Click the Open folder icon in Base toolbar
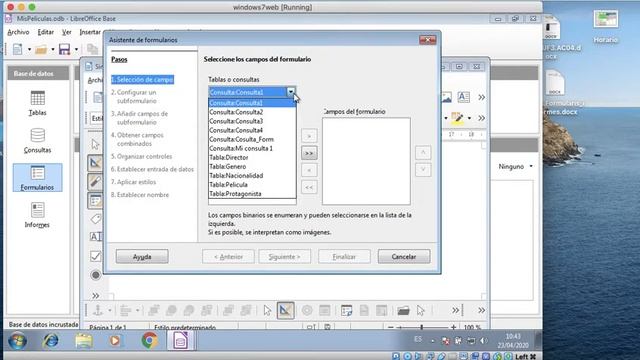This screenshot has height=360, width=640. click(41, 50)
